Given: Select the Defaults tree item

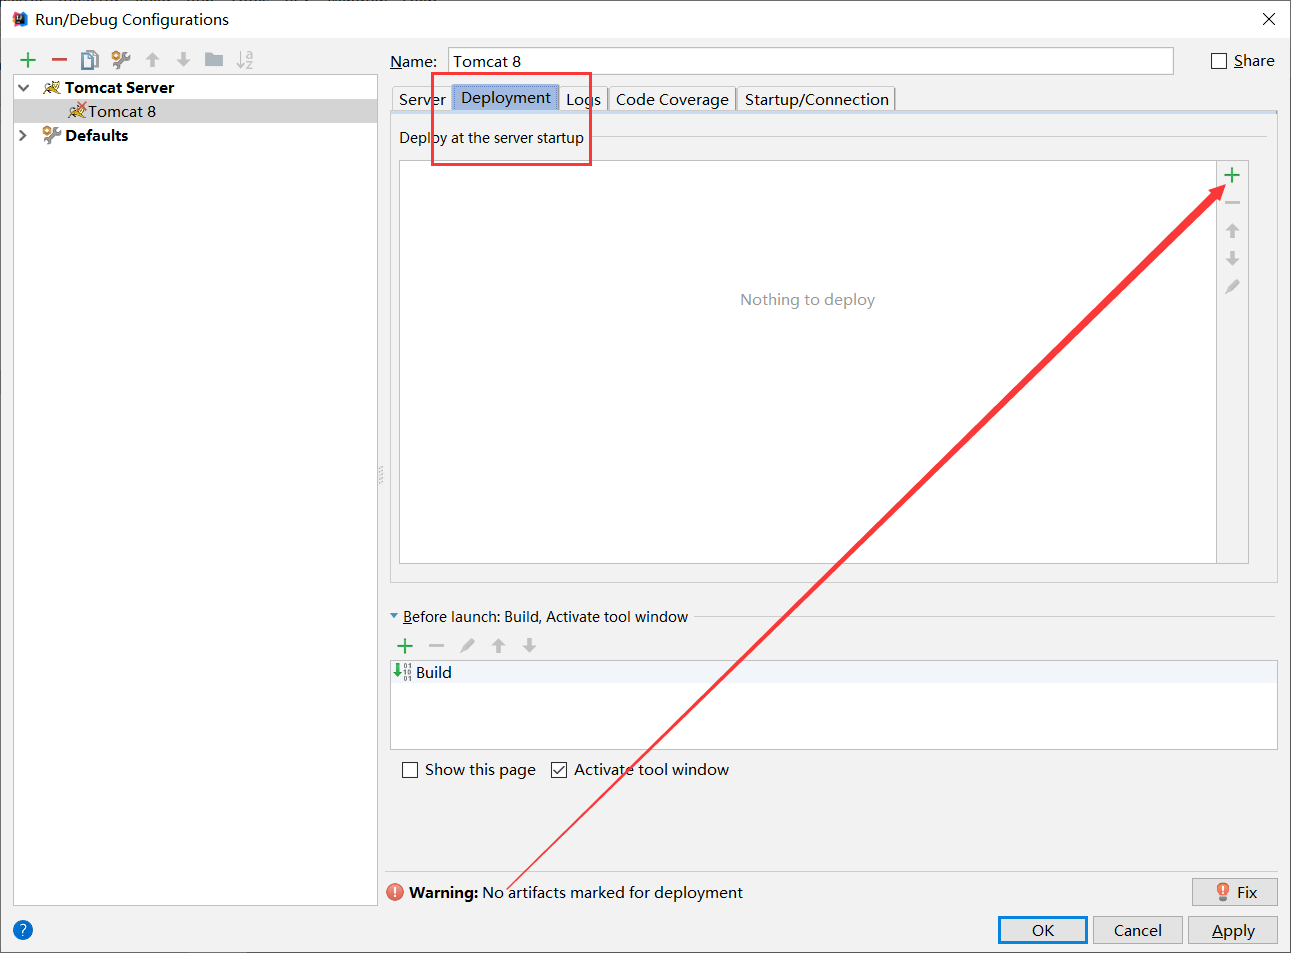Looking at the screenshot, I should (x=196, y=135).
